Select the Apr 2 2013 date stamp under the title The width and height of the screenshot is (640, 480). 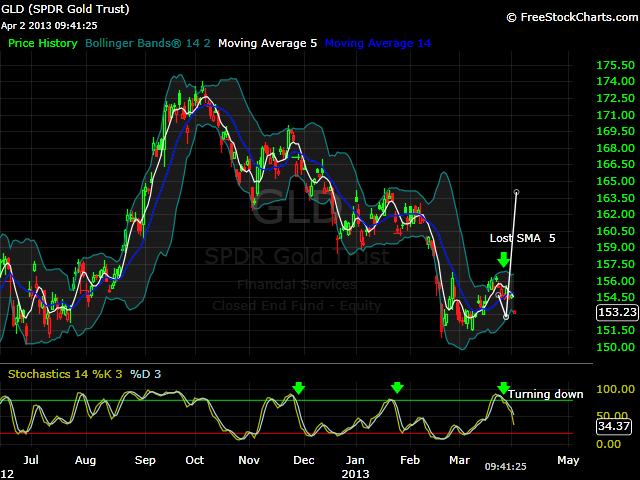(x=49, y=26)
